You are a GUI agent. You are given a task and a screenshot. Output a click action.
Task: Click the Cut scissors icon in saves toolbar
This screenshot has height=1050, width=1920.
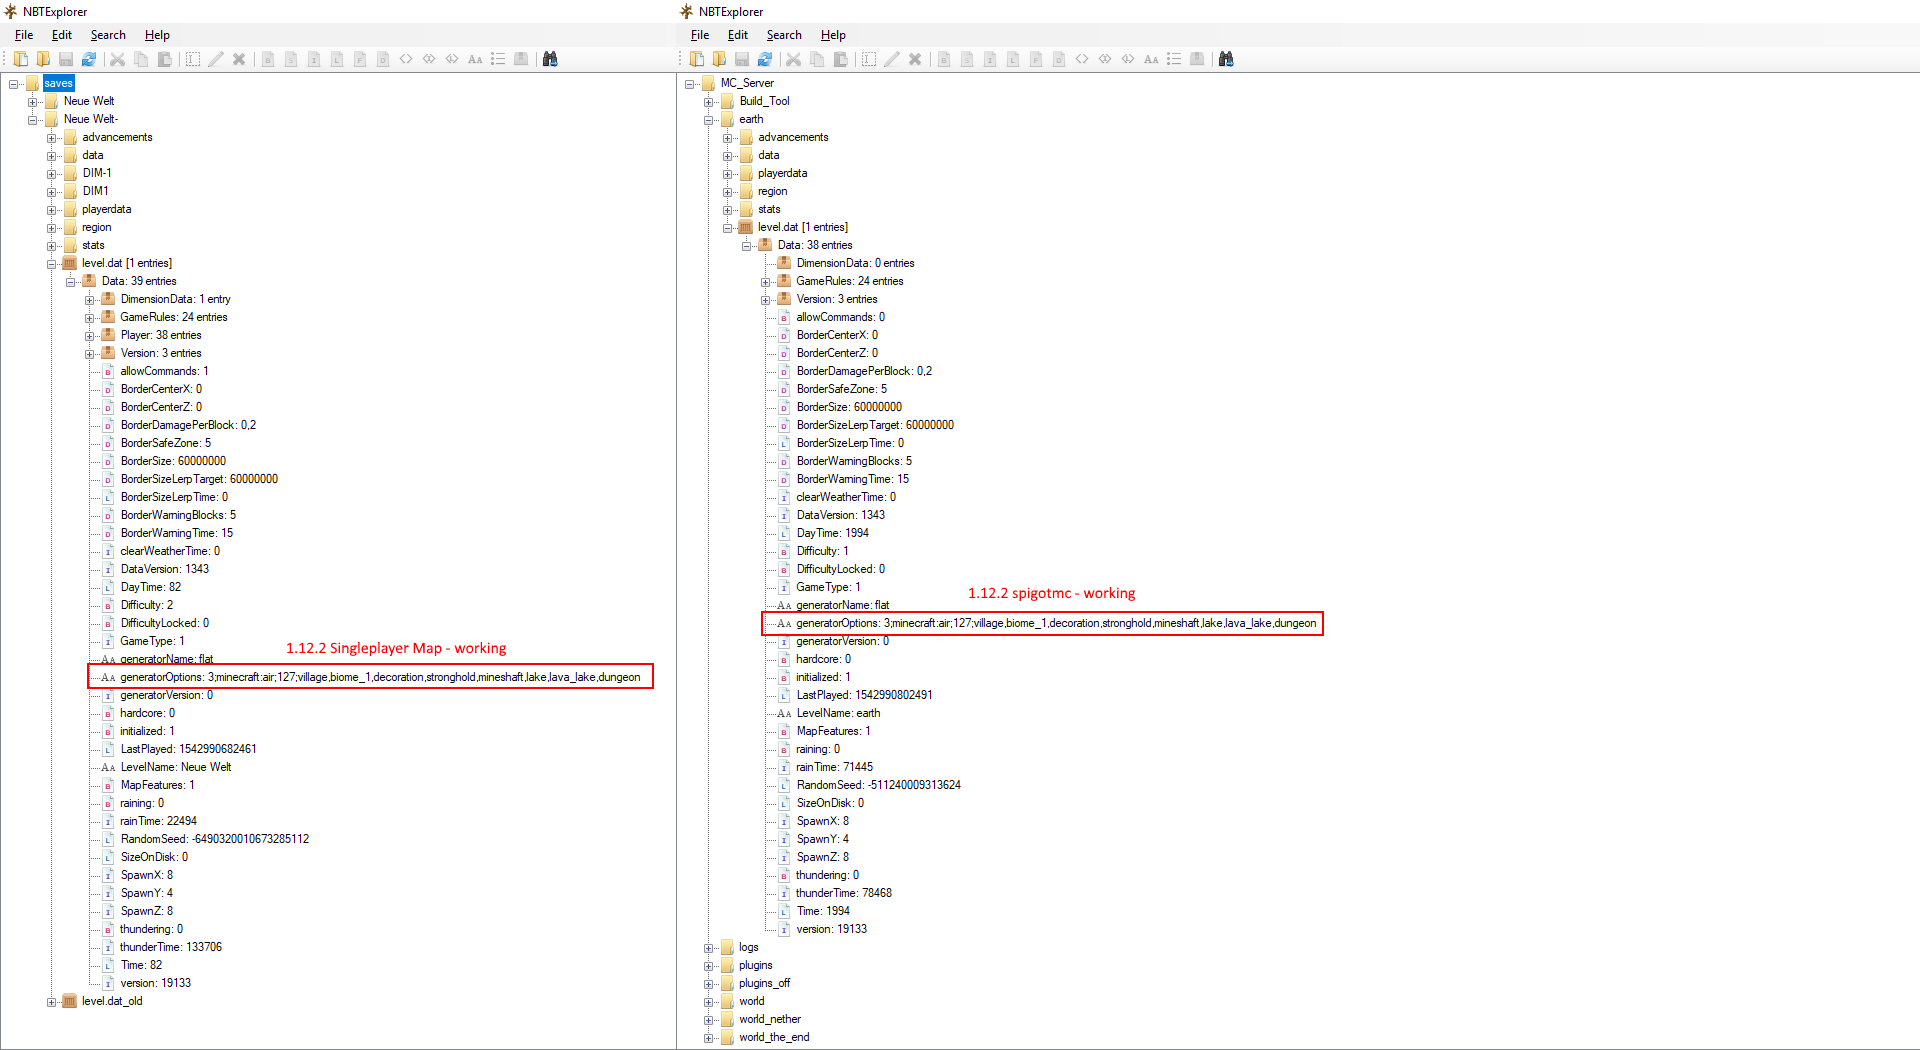pos(117,59)
